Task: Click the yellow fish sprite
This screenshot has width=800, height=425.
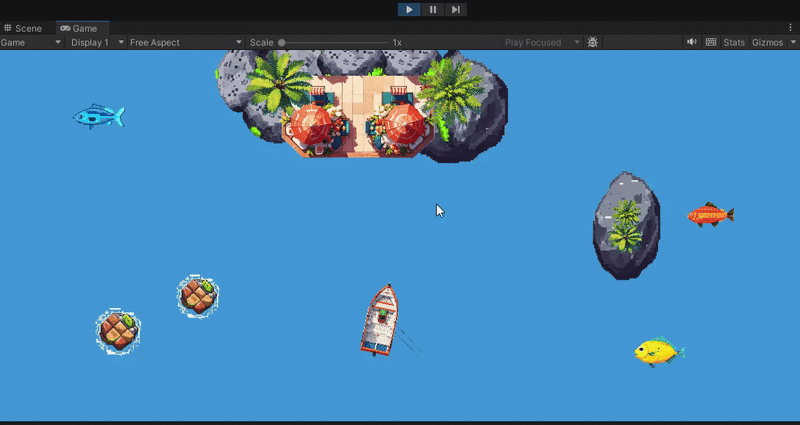Action: point(659,352)
